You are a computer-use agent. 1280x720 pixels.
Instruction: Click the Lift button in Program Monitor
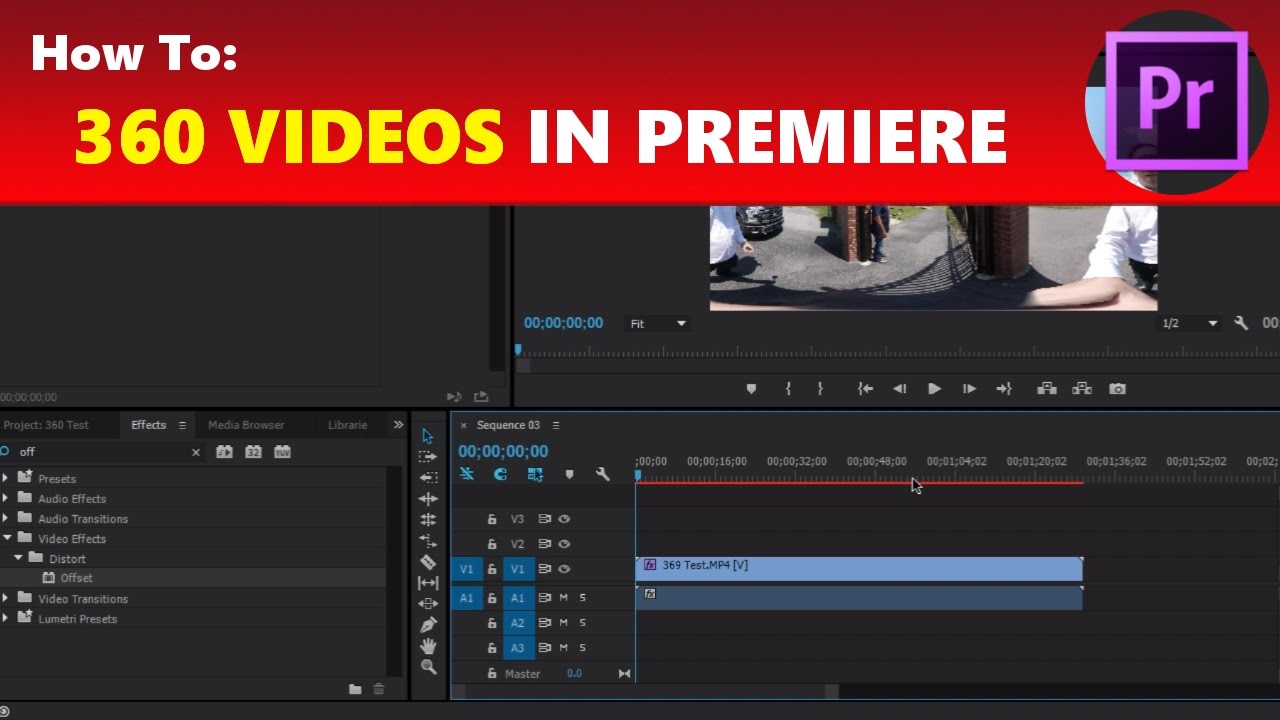point(1047,389)
